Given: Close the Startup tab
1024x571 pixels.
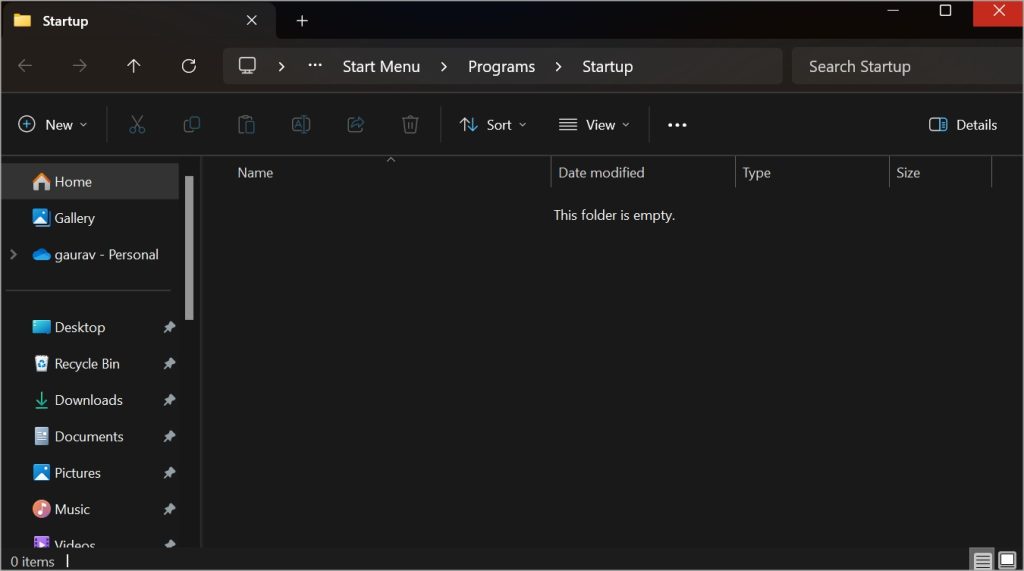Looking at the screenshot, I should point(251,20).
